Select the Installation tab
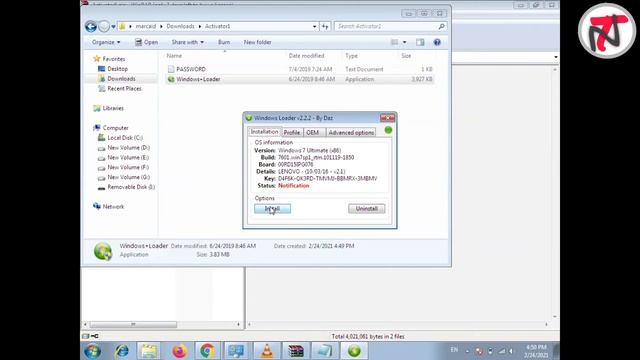640x360 pixels. pyautogui.click(x=264, y=131)
